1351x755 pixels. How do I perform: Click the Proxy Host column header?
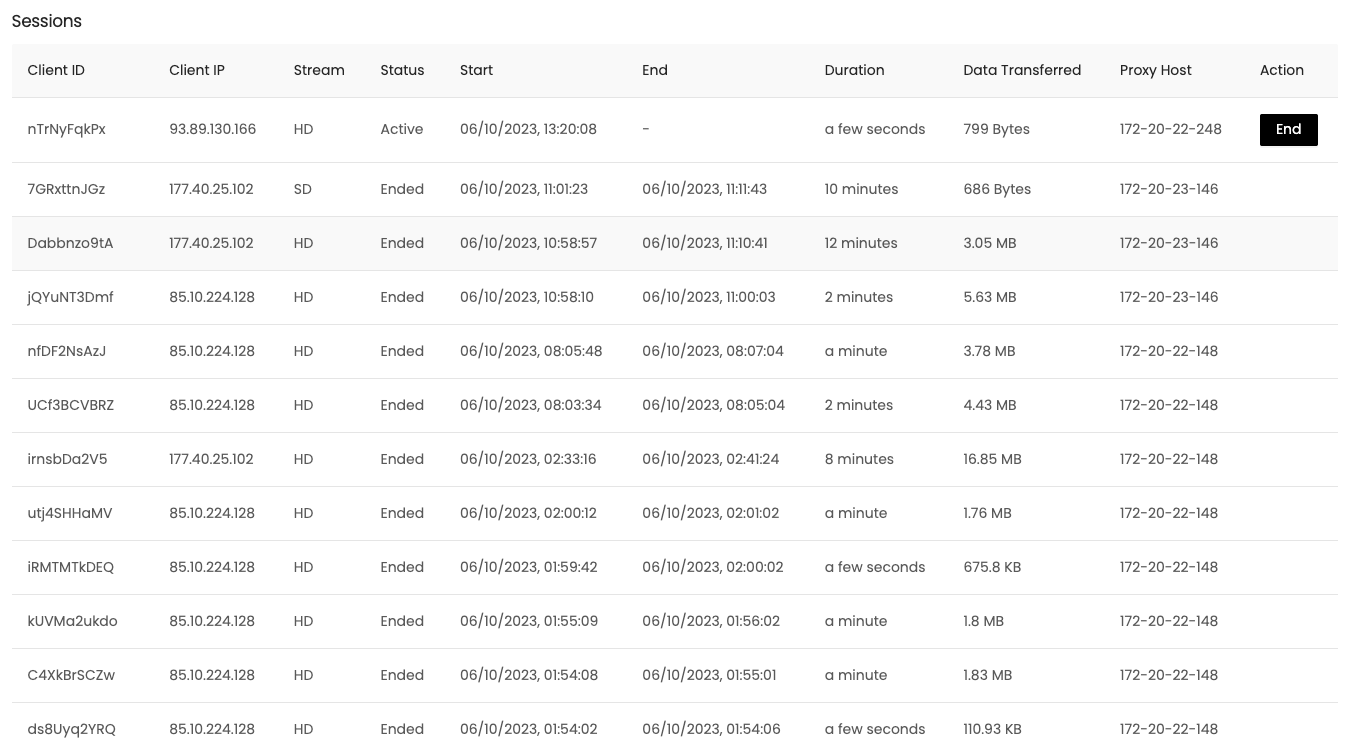click(1156, 70)
